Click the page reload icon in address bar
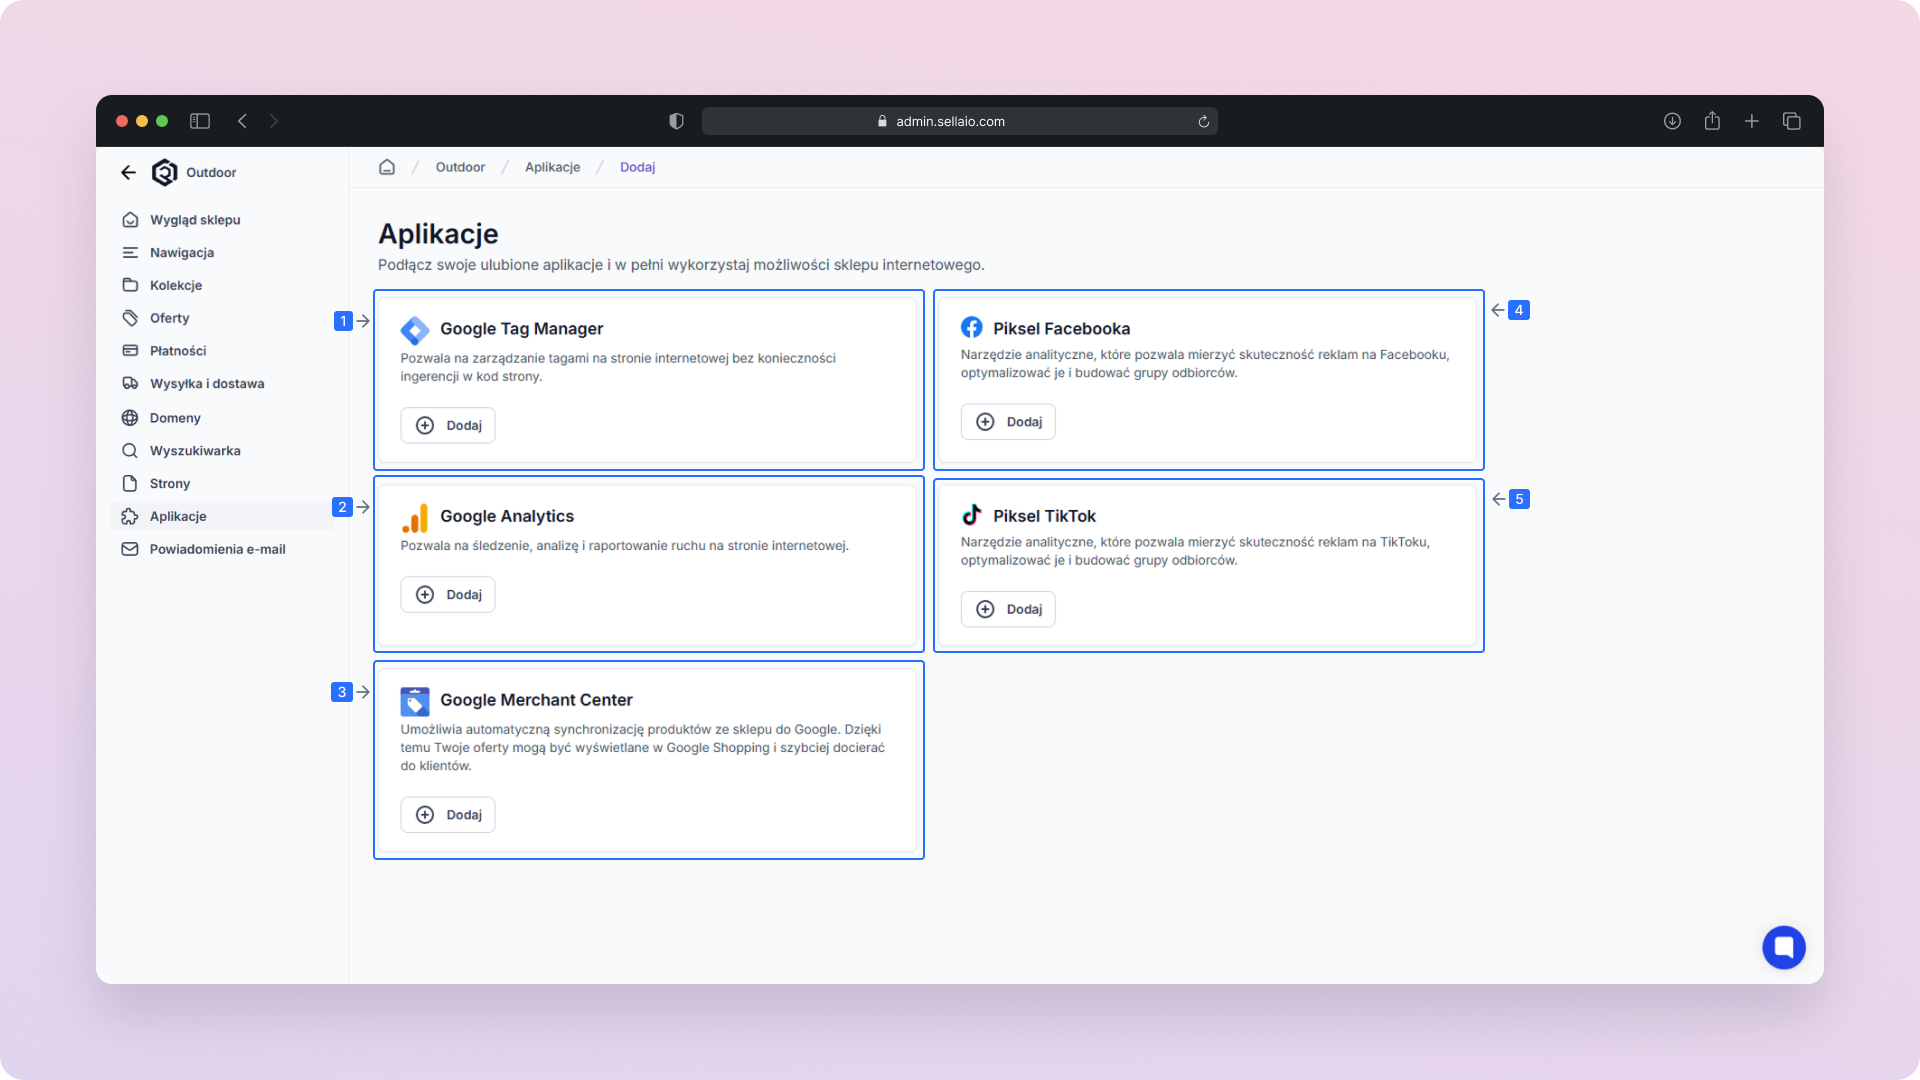The height and width of the screenshot is (1080, 1920). tap(1203, 122)
